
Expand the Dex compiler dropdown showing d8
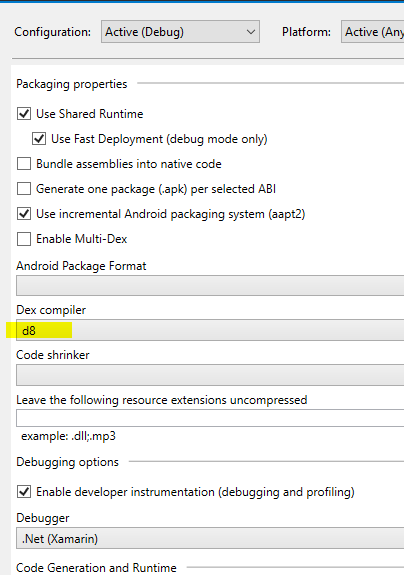(x=210, y=330)
